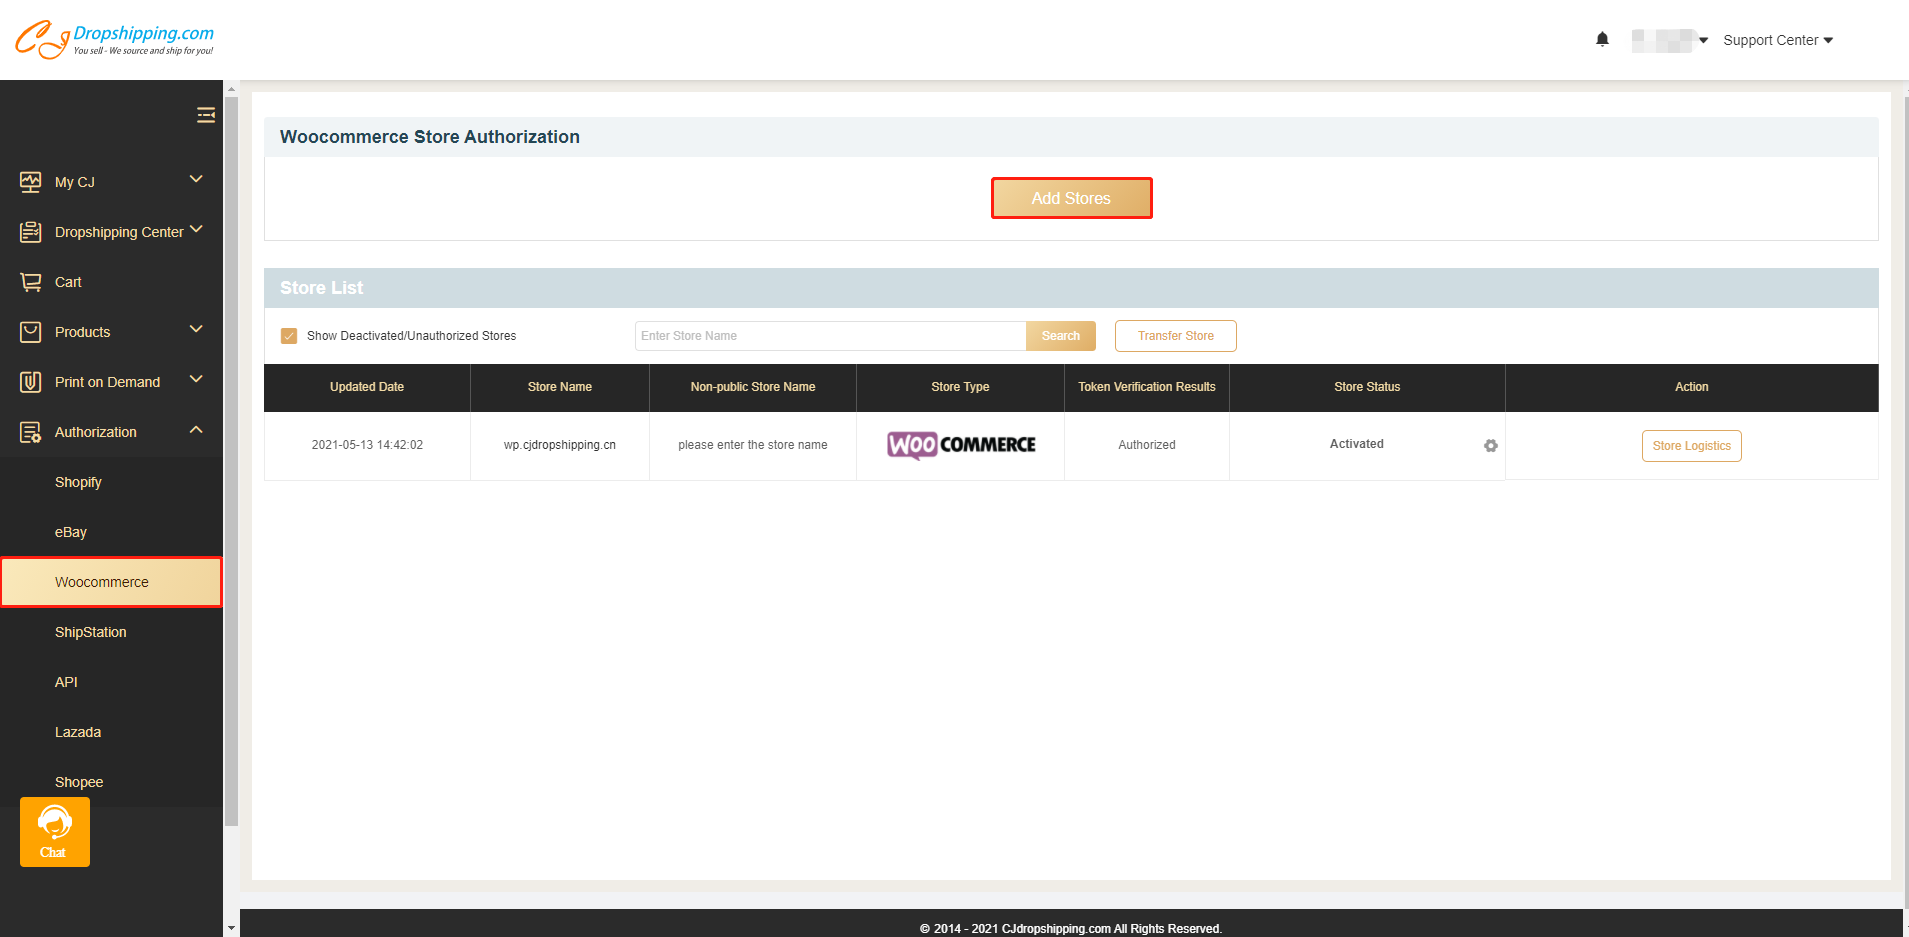The height and width of the screenshot is (937, 1909).
Task: Click the Store Status gear icon
Action: (1490, 446)
